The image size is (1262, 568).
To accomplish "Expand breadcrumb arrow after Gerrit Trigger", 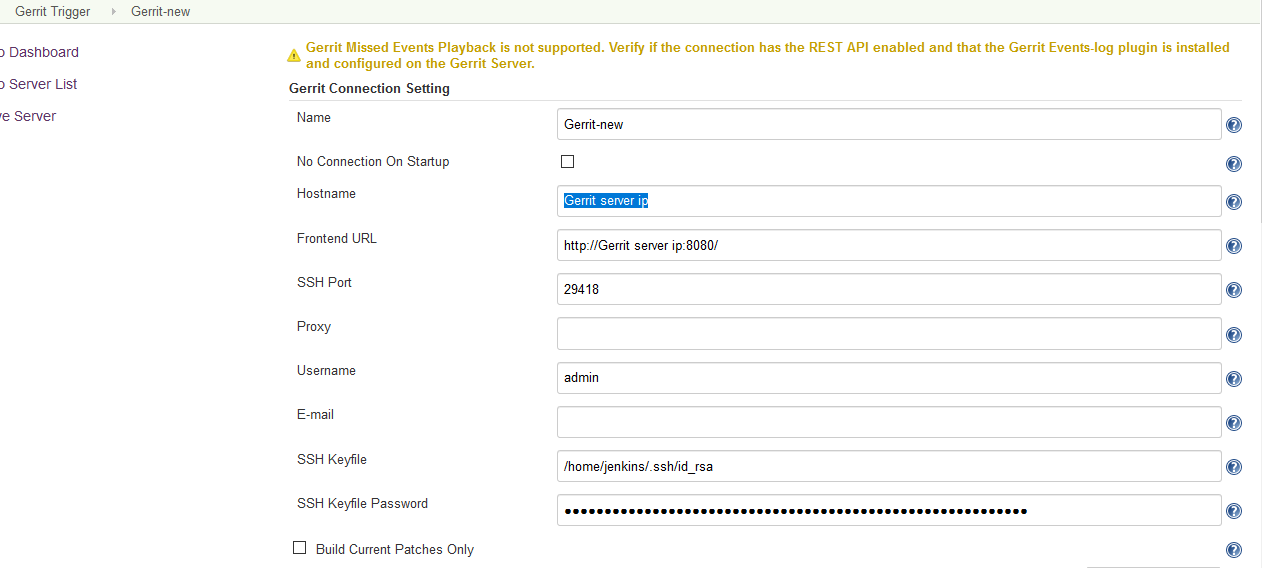I will tap(112, 12).
